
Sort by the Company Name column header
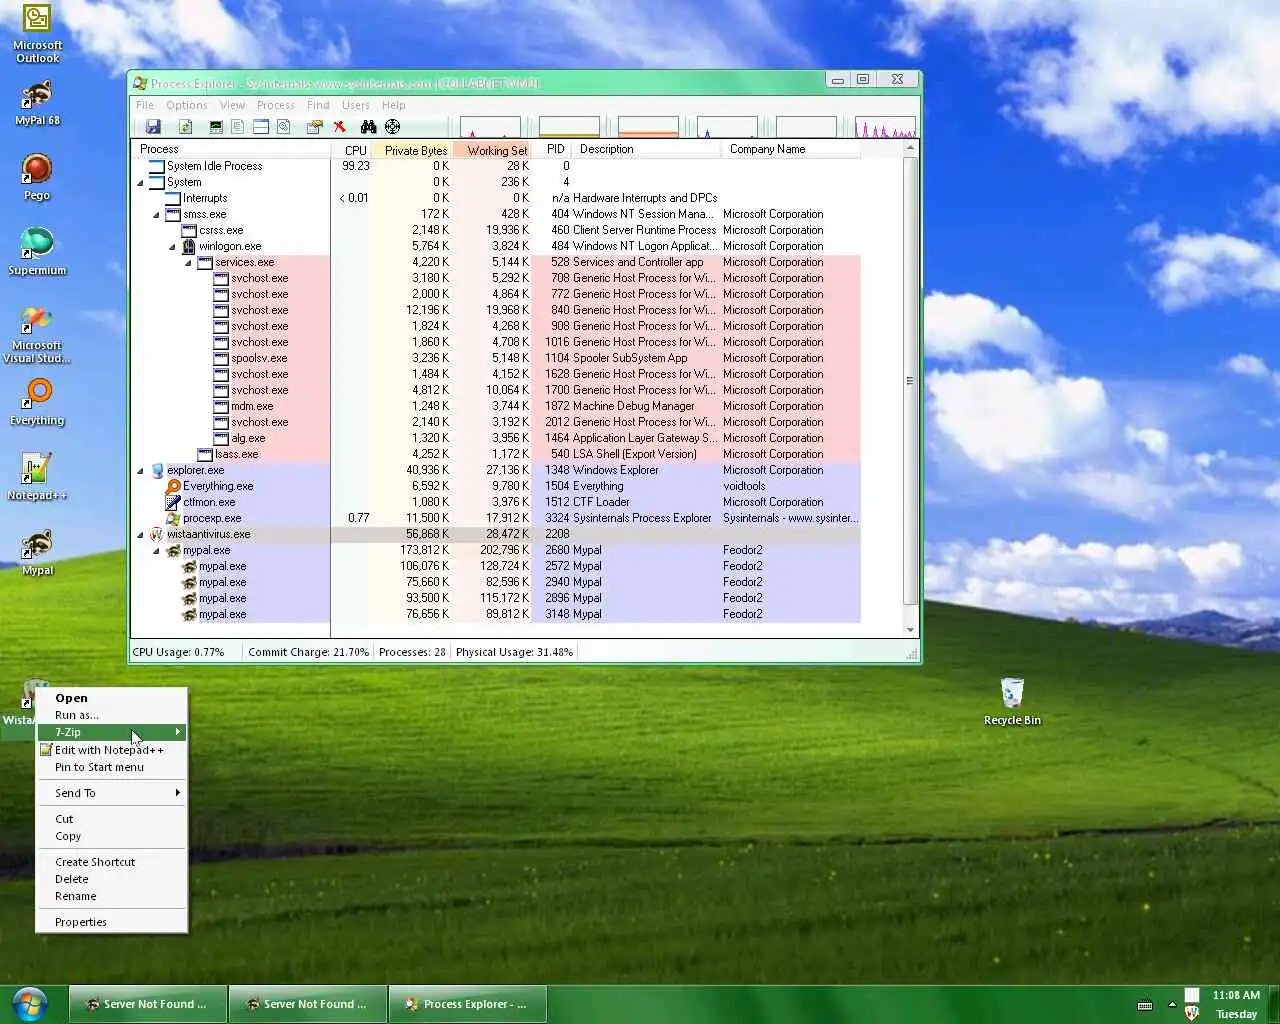pyautogui.click(x=790, y=149)
